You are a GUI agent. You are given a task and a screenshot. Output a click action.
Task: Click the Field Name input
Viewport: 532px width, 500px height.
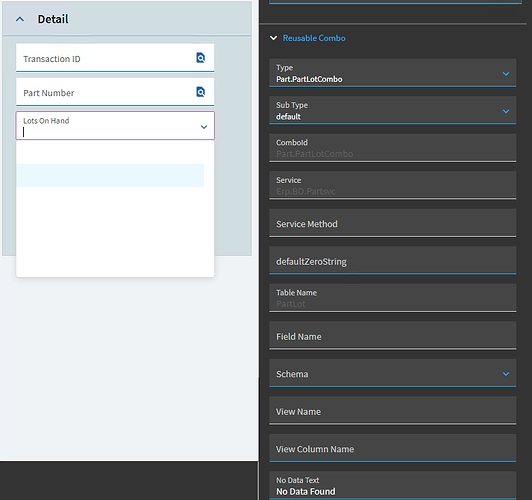tap(393, 336)
